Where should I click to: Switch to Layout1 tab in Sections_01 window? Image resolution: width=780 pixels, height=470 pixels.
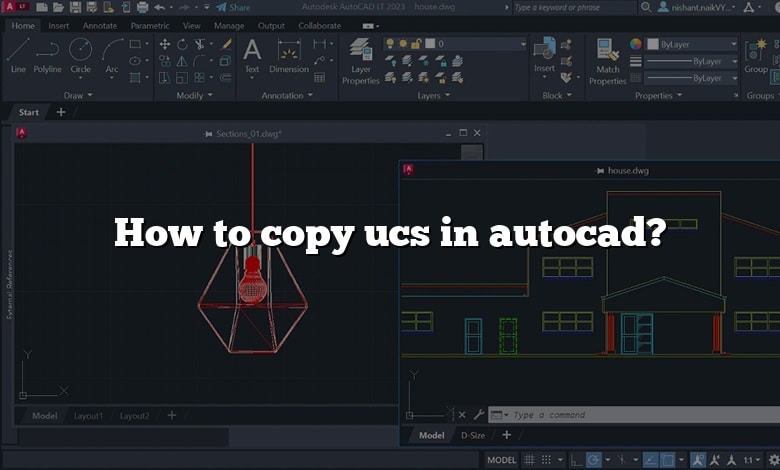click(88, 416)
